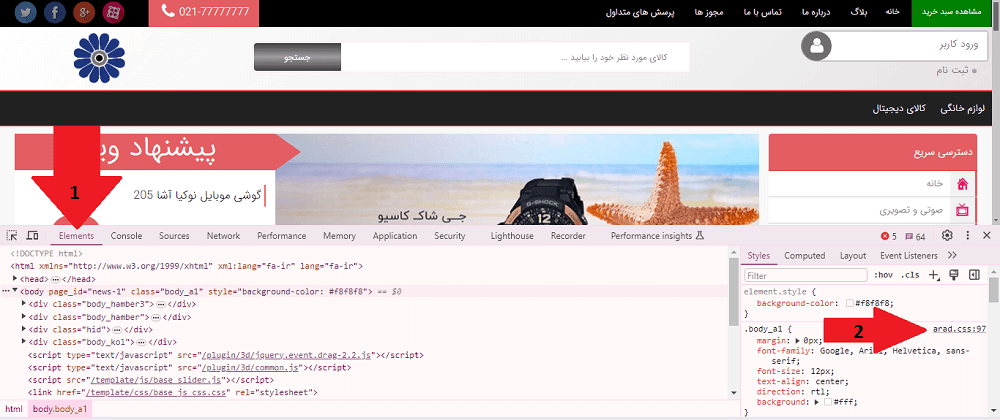The width and height of the screenshot is (1000, 420).
Task: Activate the inspect element picker
Action: coord(13,236)
